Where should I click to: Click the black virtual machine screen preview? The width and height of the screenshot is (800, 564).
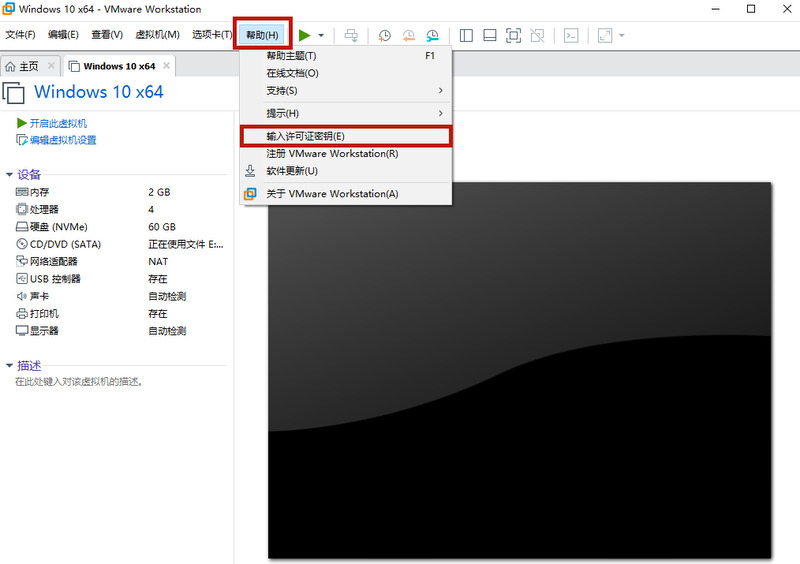(519, 370)
